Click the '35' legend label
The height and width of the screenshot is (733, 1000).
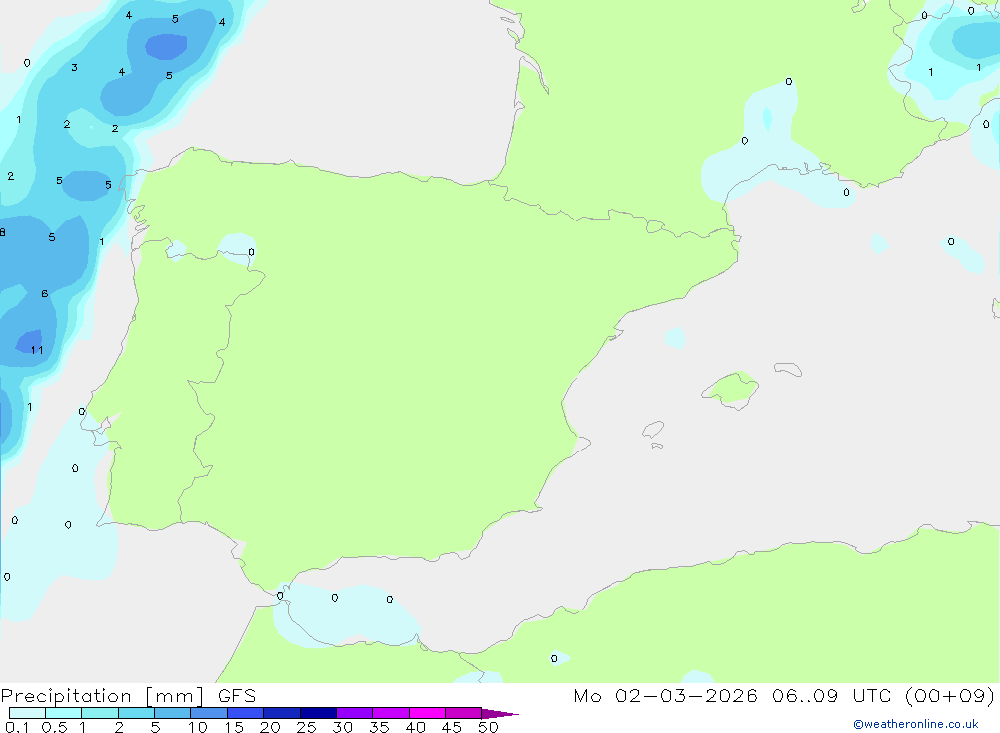pos(379,727)
